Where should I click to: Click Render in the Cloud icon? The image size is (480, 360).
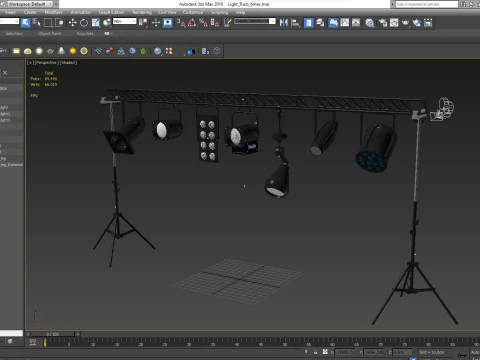point(417,23)
